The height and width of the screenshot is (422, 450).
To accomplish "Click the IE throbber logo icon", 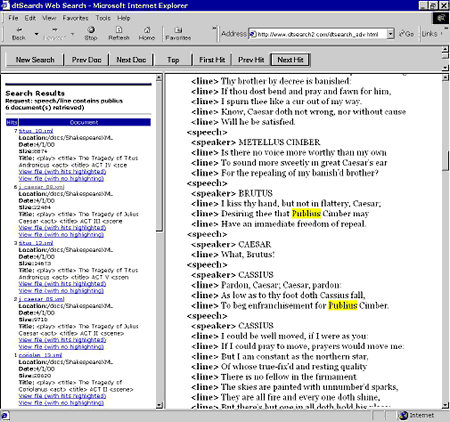I will [x=441, y=18].
